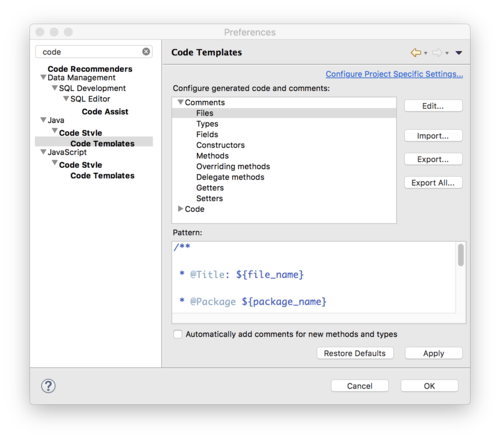Screen dimensions: 500x440
Task: Select Code Templates under Java
Action: pyautogui.click(x=102, y=143)
